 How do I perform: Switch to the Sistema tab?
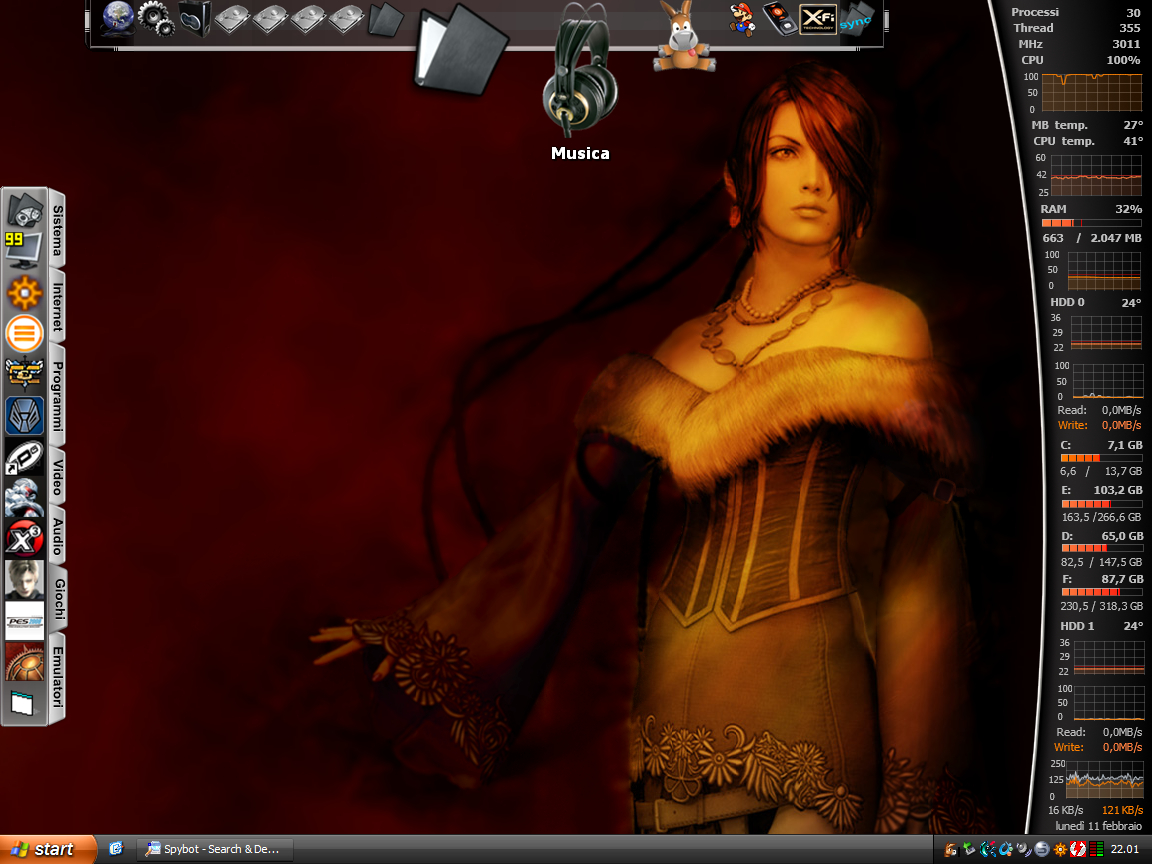pos(58,230)
